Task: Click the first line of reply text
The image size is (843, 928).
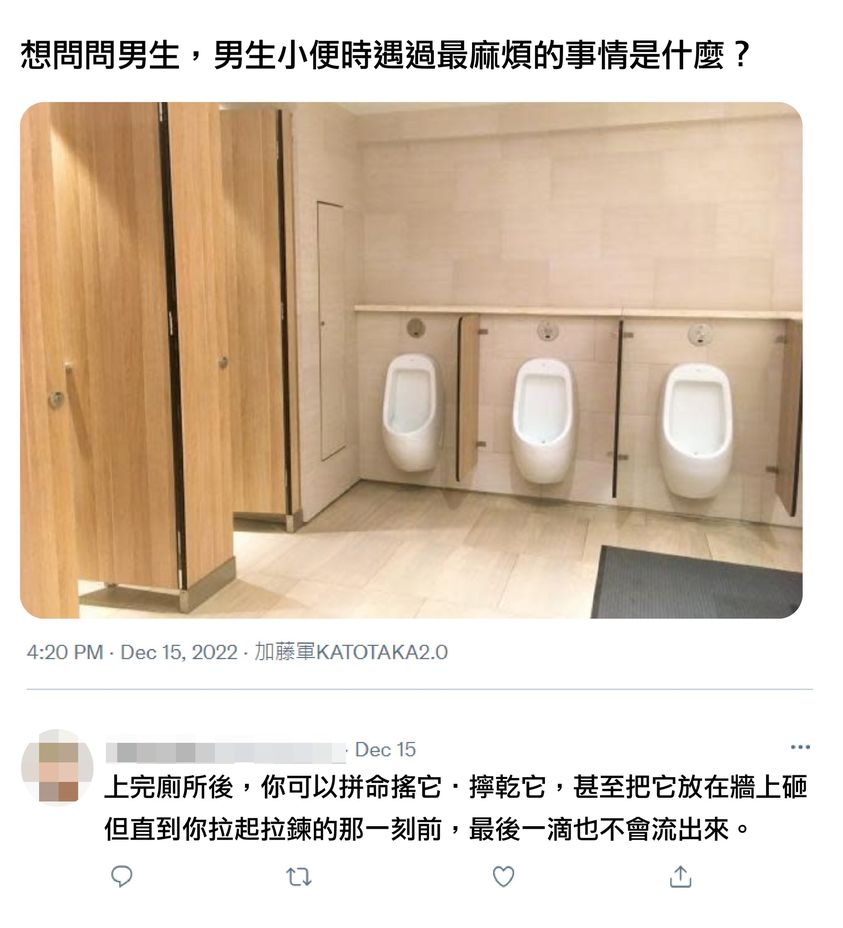Action: click(456, 787)
